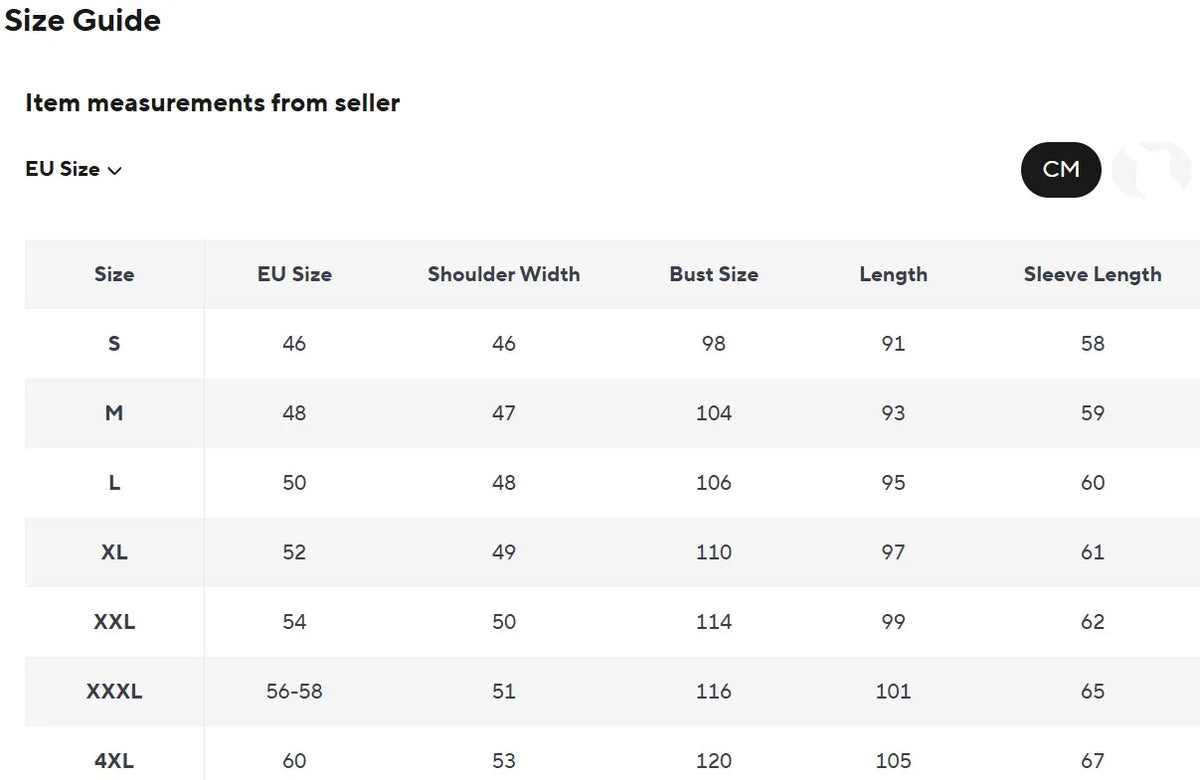Click the Shoulder Width column header

[x=504, y=274]
